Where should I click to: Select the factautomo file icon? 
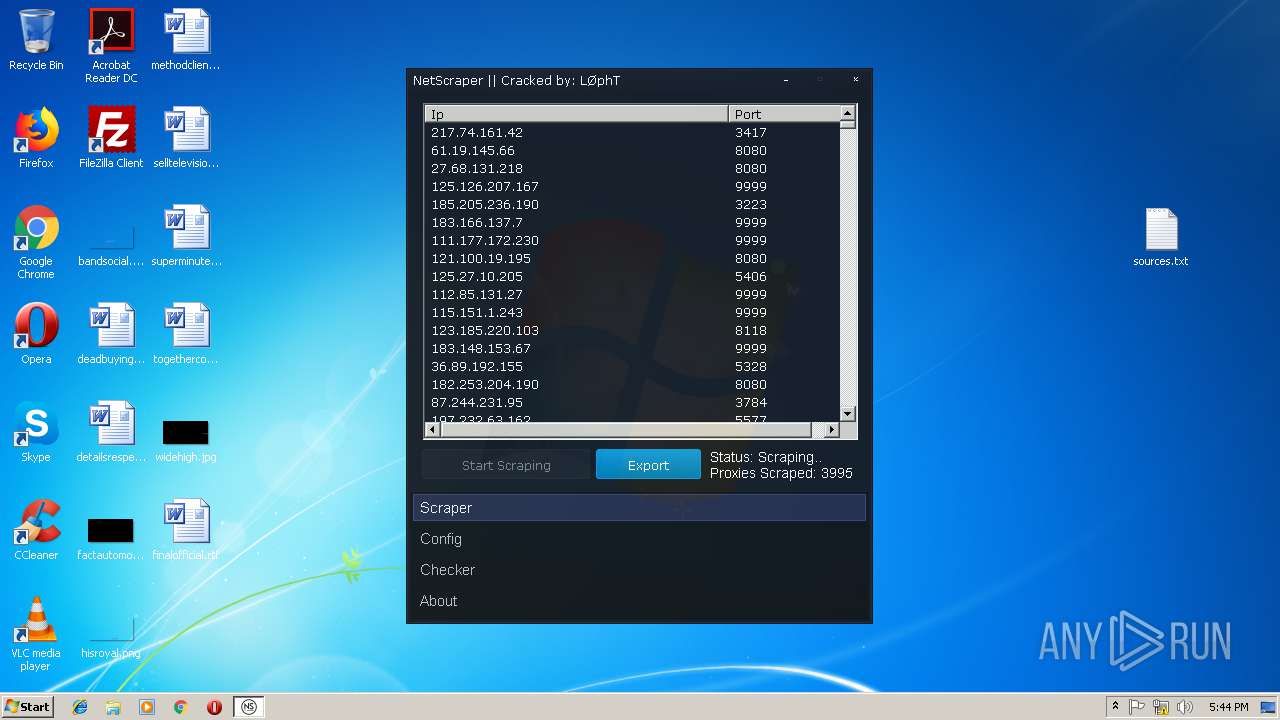pyautogui.click(x=111, y=538)
